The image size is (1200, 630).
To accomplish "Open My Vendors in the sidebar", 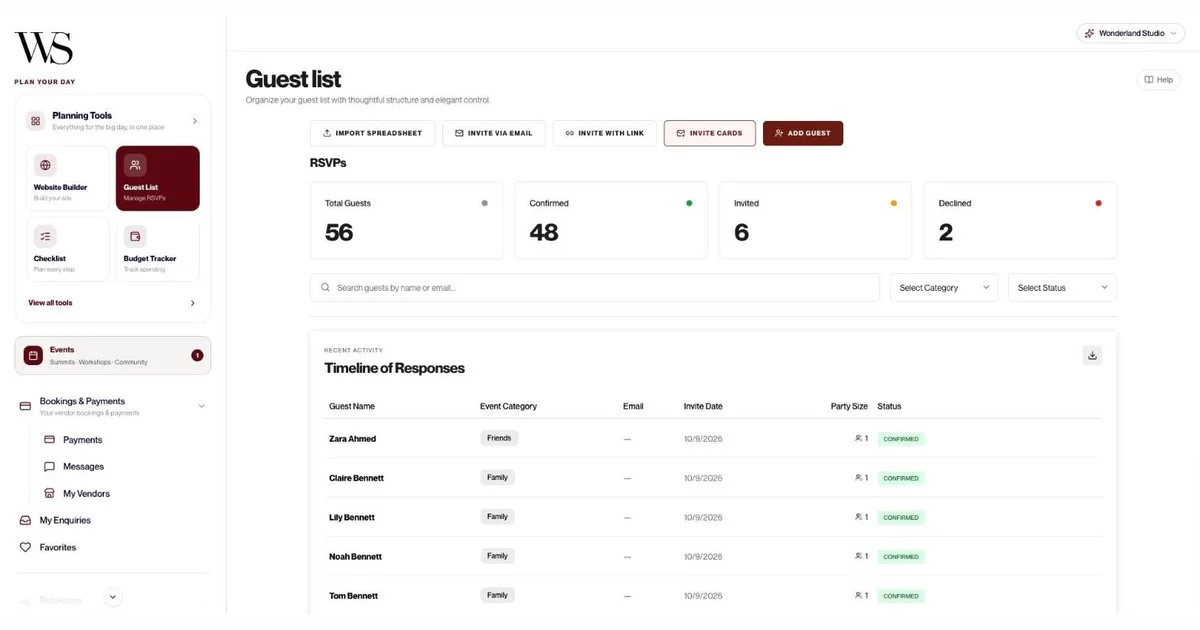I will pyautogui.click(x=87, y=494).
